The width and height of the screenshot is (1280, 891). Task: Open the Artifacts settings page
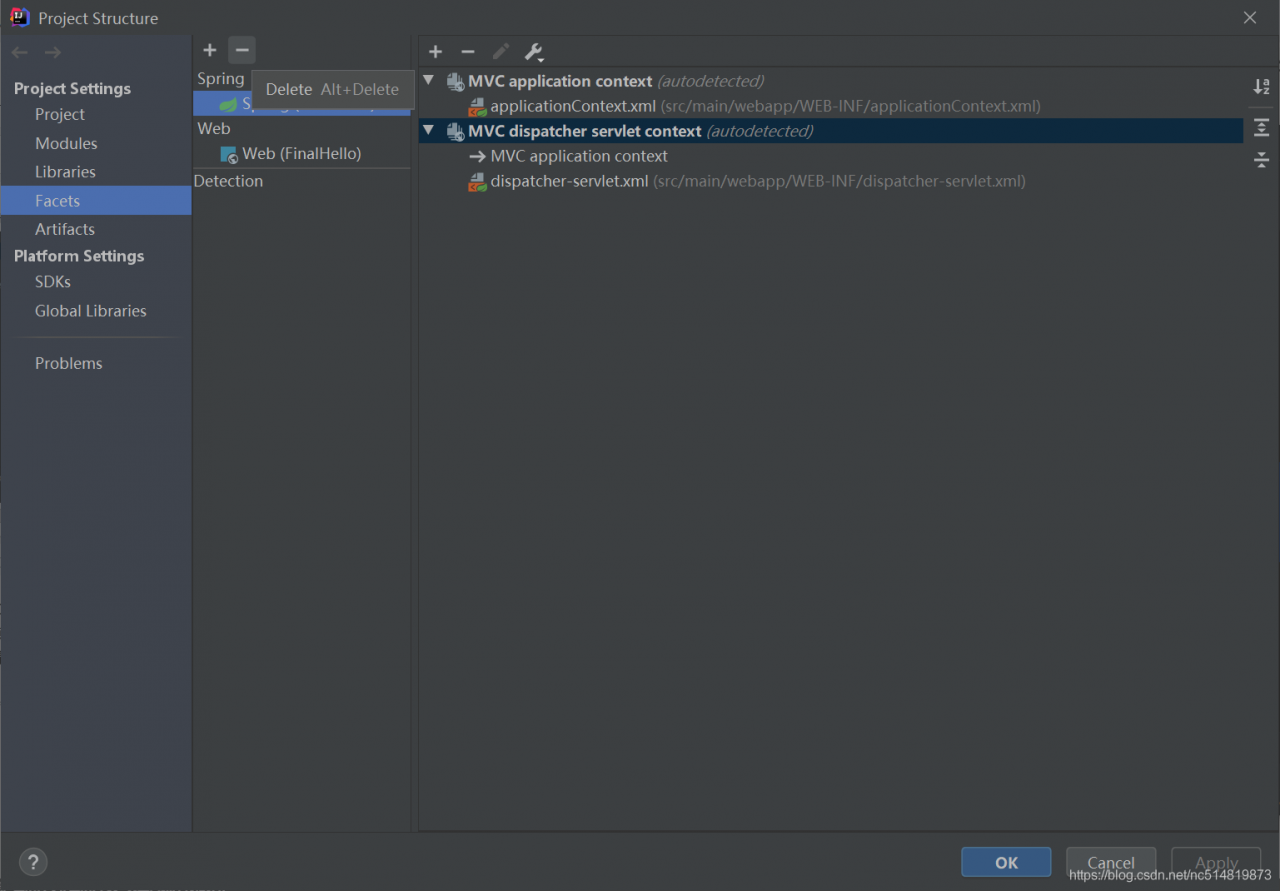click(x=65, y=229)
